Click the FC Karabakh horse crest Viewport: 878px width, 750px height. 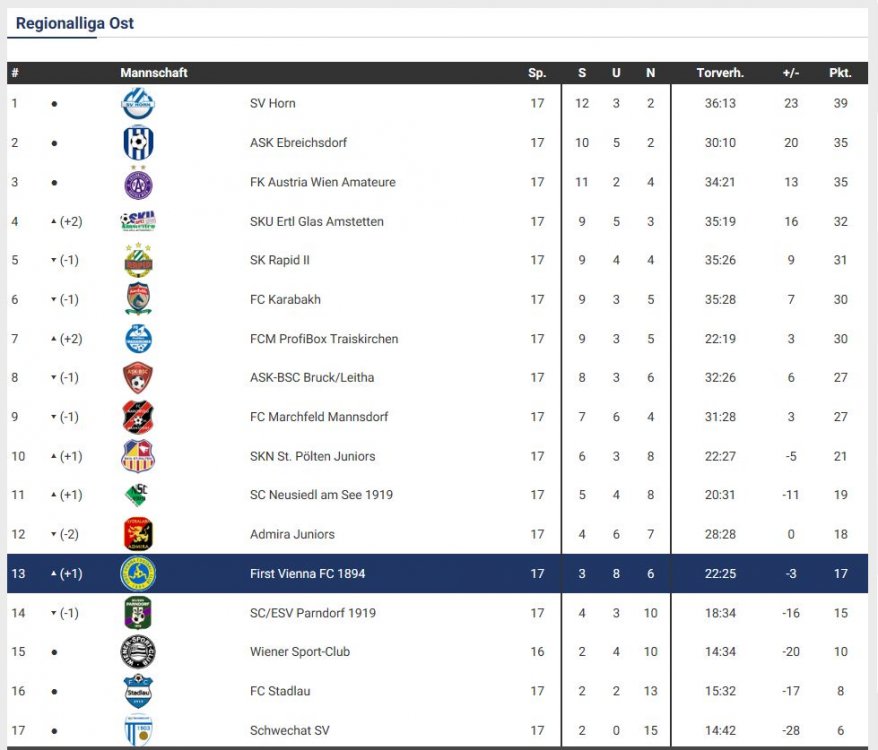tap(138, 300)
